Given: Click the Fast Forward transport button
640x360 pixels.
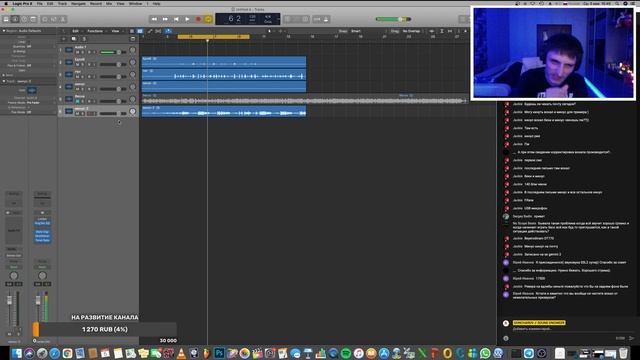Looking at the screenshot, I should (165, 19).
